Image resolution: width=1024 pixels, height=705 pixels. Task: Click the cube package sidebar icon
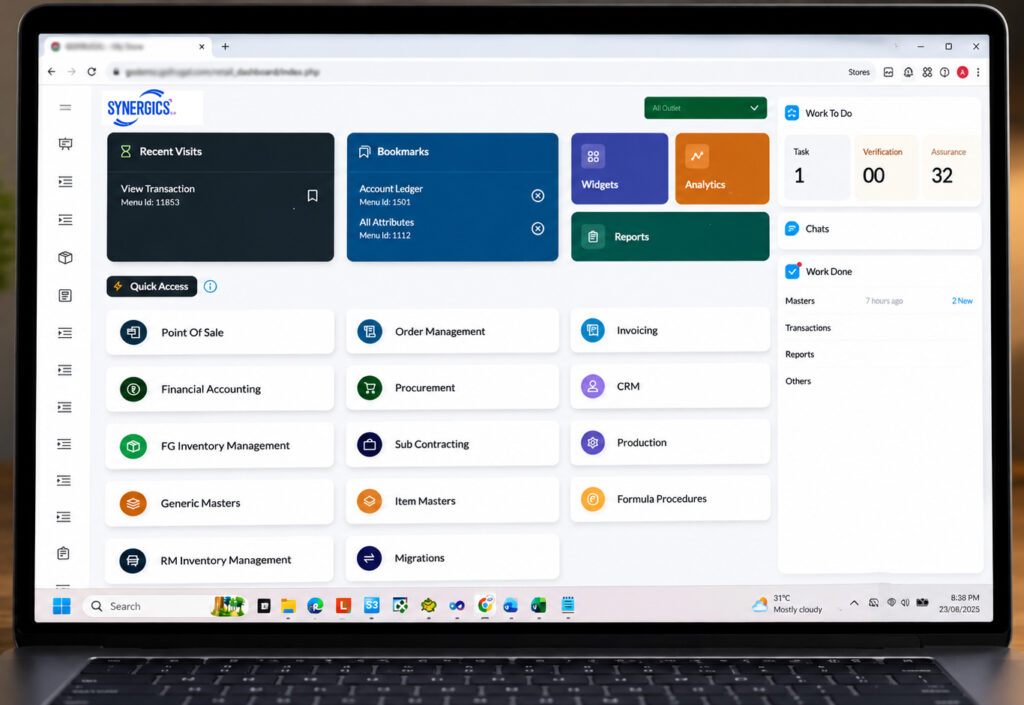tap(65, 258)
